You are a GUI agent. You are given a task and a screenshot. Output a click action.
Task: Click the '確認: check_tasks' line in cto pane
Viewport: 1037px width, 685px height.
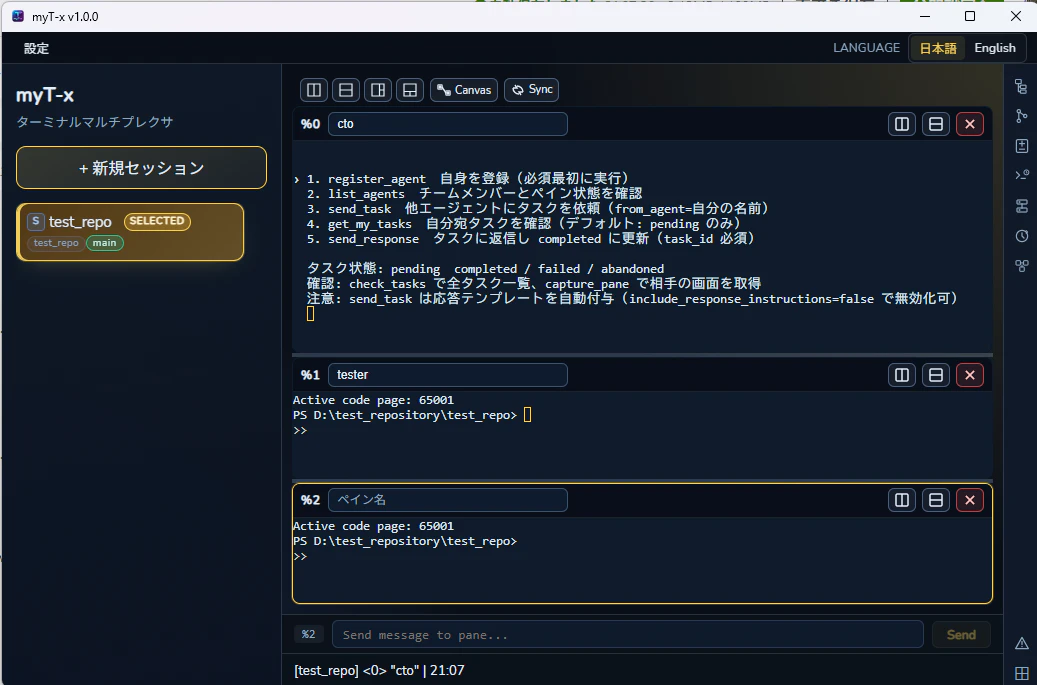(x=534, y=284)
